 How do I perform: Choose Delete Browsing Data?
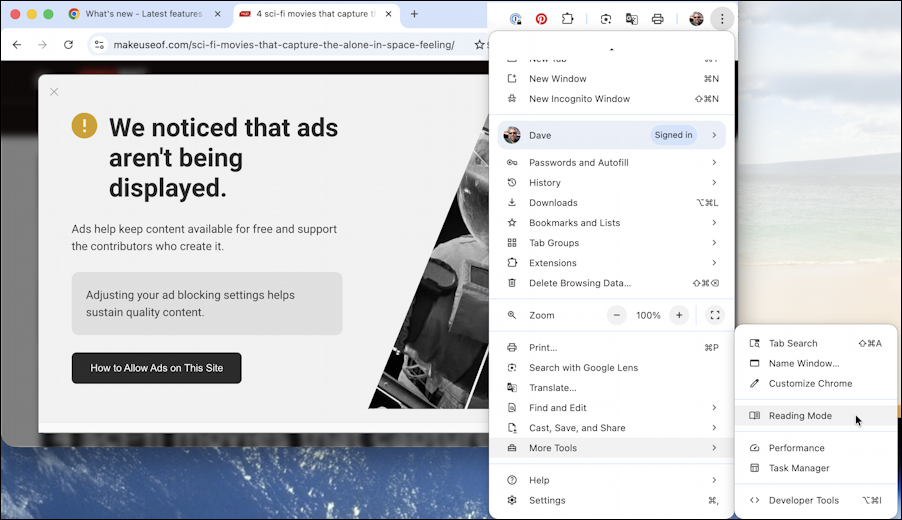[612, 283]
